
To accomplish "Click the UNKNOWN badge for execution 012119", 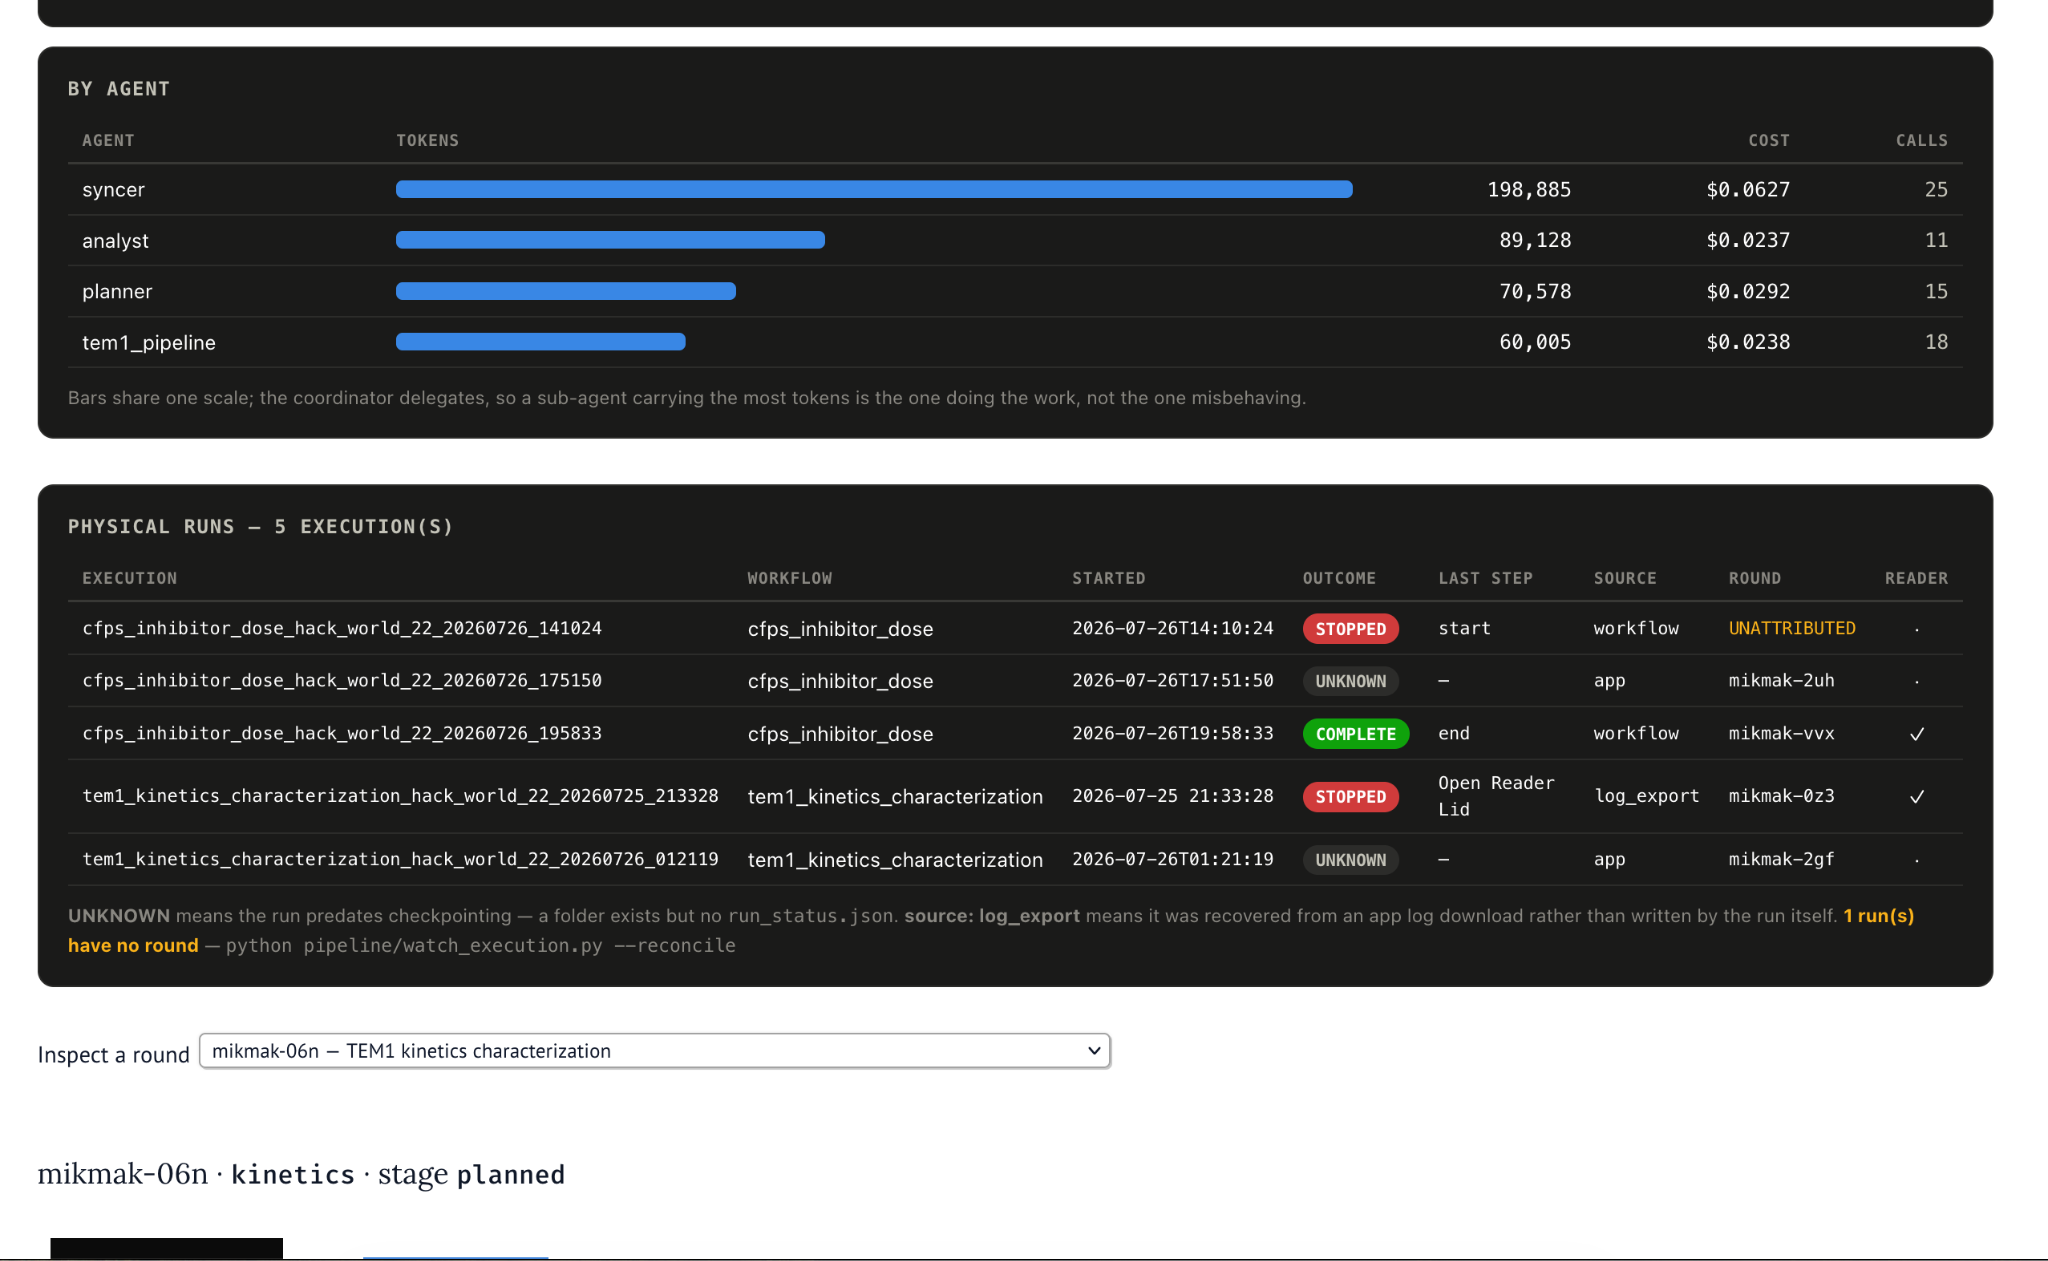I will 1350,860.
